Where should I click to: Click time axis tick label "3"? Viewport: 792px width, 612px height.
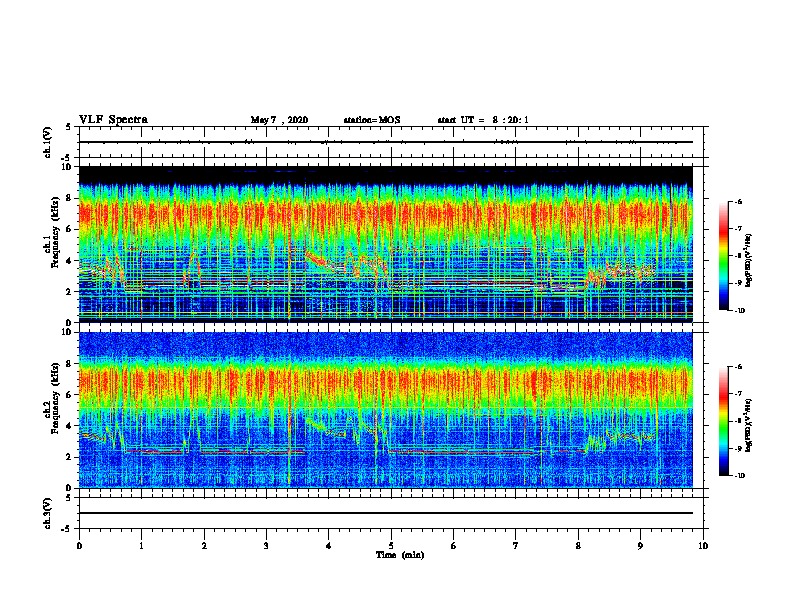pyautogui.click(x=267, y=546)
